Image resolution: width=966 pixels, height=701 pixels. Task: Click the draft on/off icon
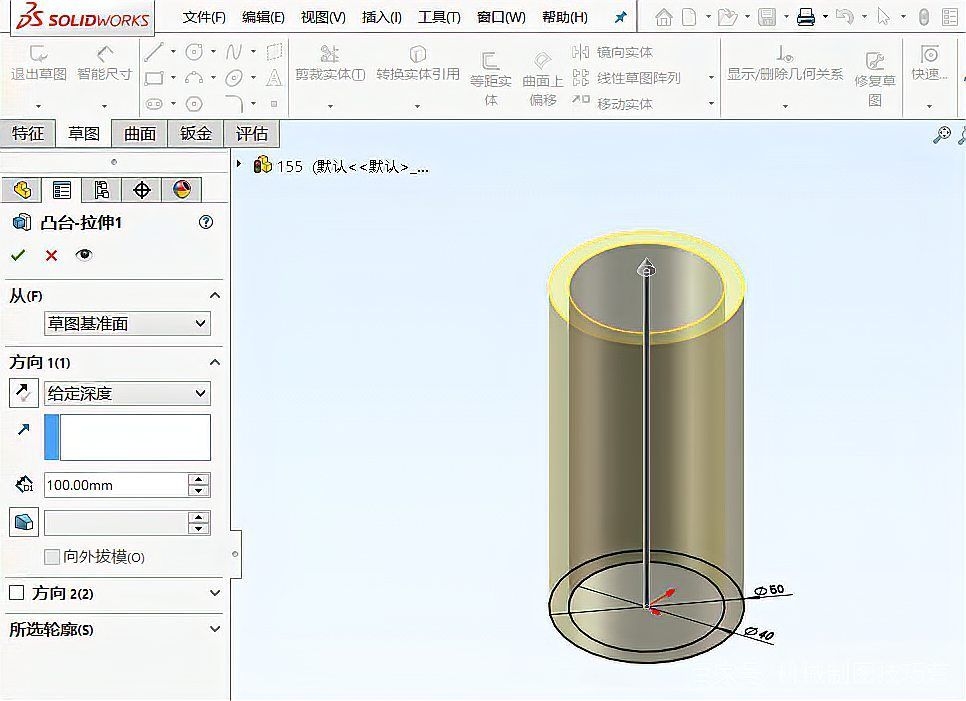click(x=23, y=522)
